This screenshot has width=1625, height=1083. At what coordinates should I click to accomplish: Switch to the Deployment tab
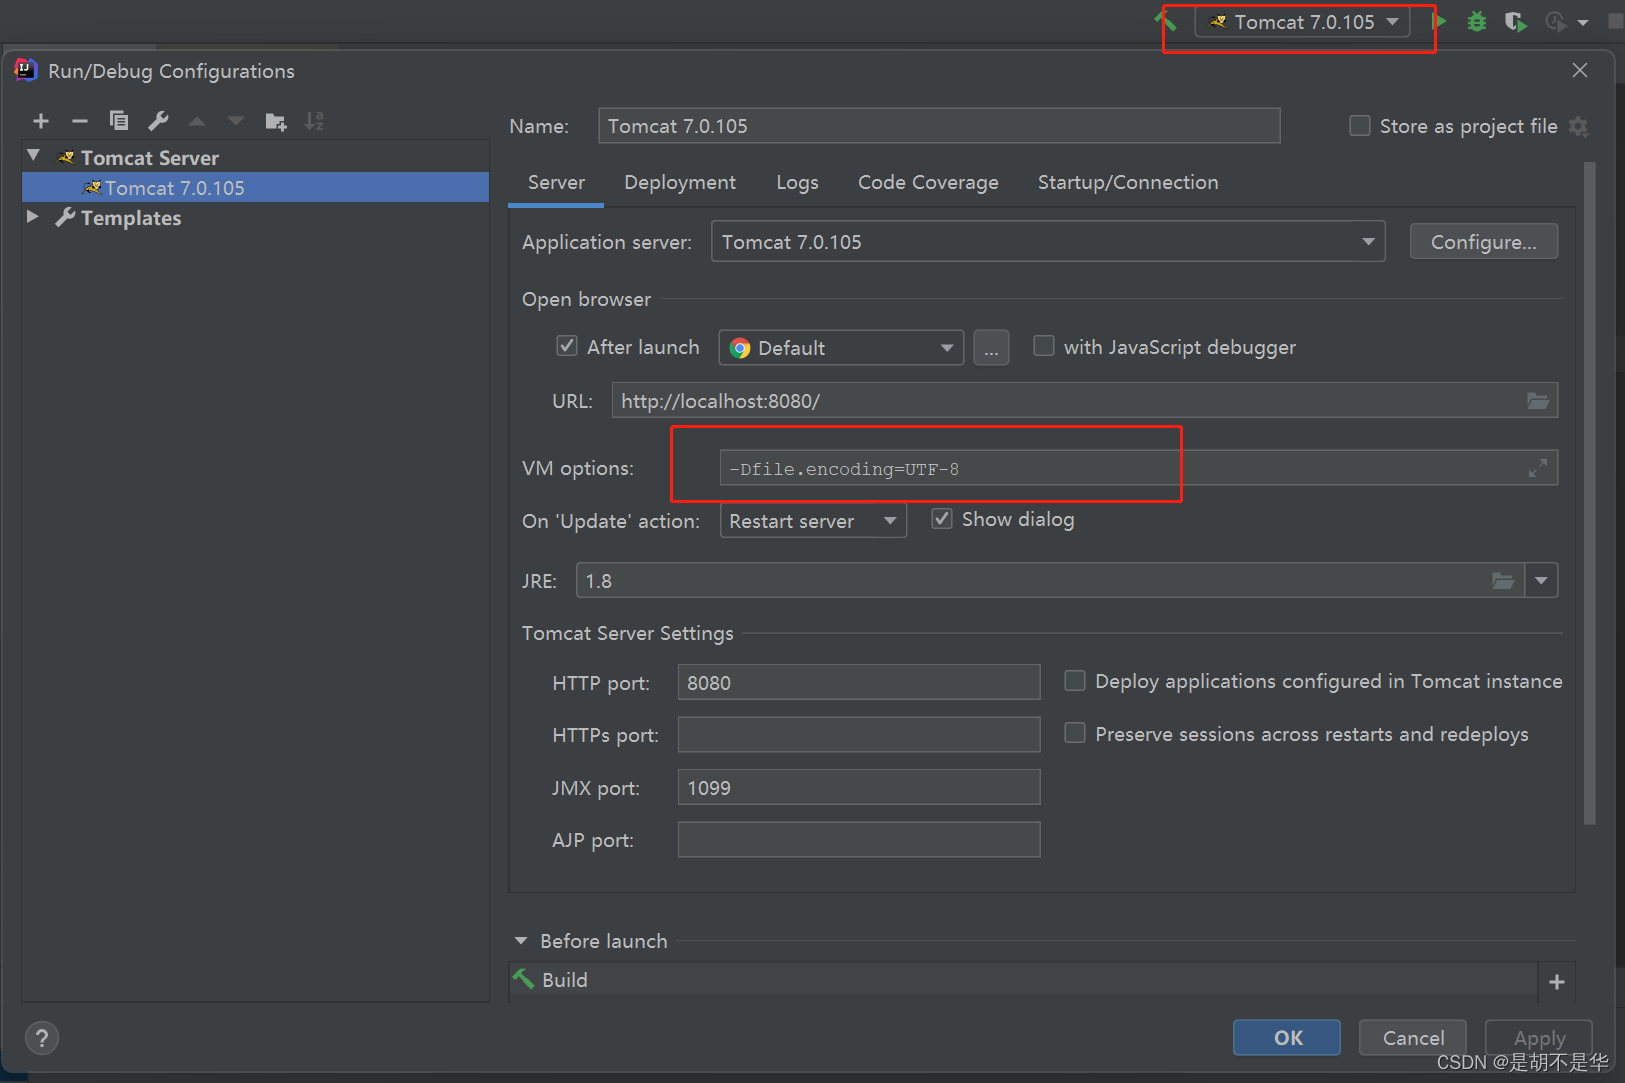680,182
